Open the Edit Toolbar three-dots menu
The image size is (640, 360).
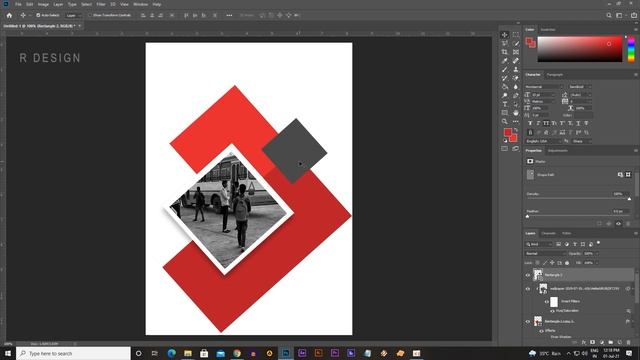coord(516,121)
